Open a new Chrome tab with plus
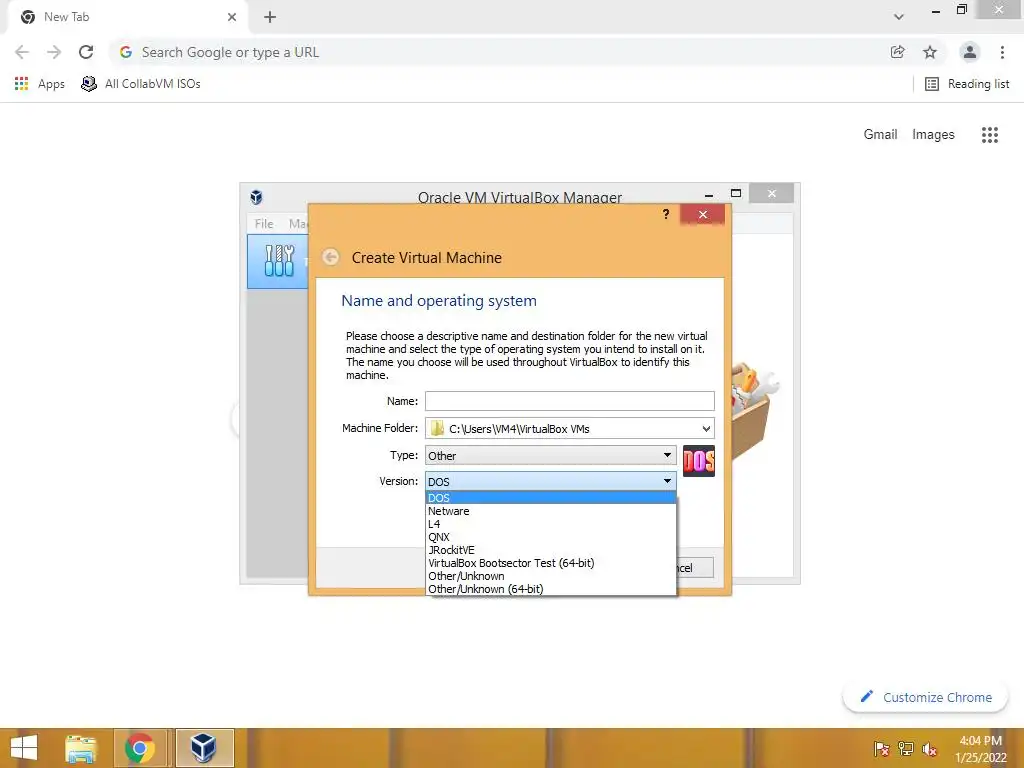The image size is (1024, 768). coord(270,17)
